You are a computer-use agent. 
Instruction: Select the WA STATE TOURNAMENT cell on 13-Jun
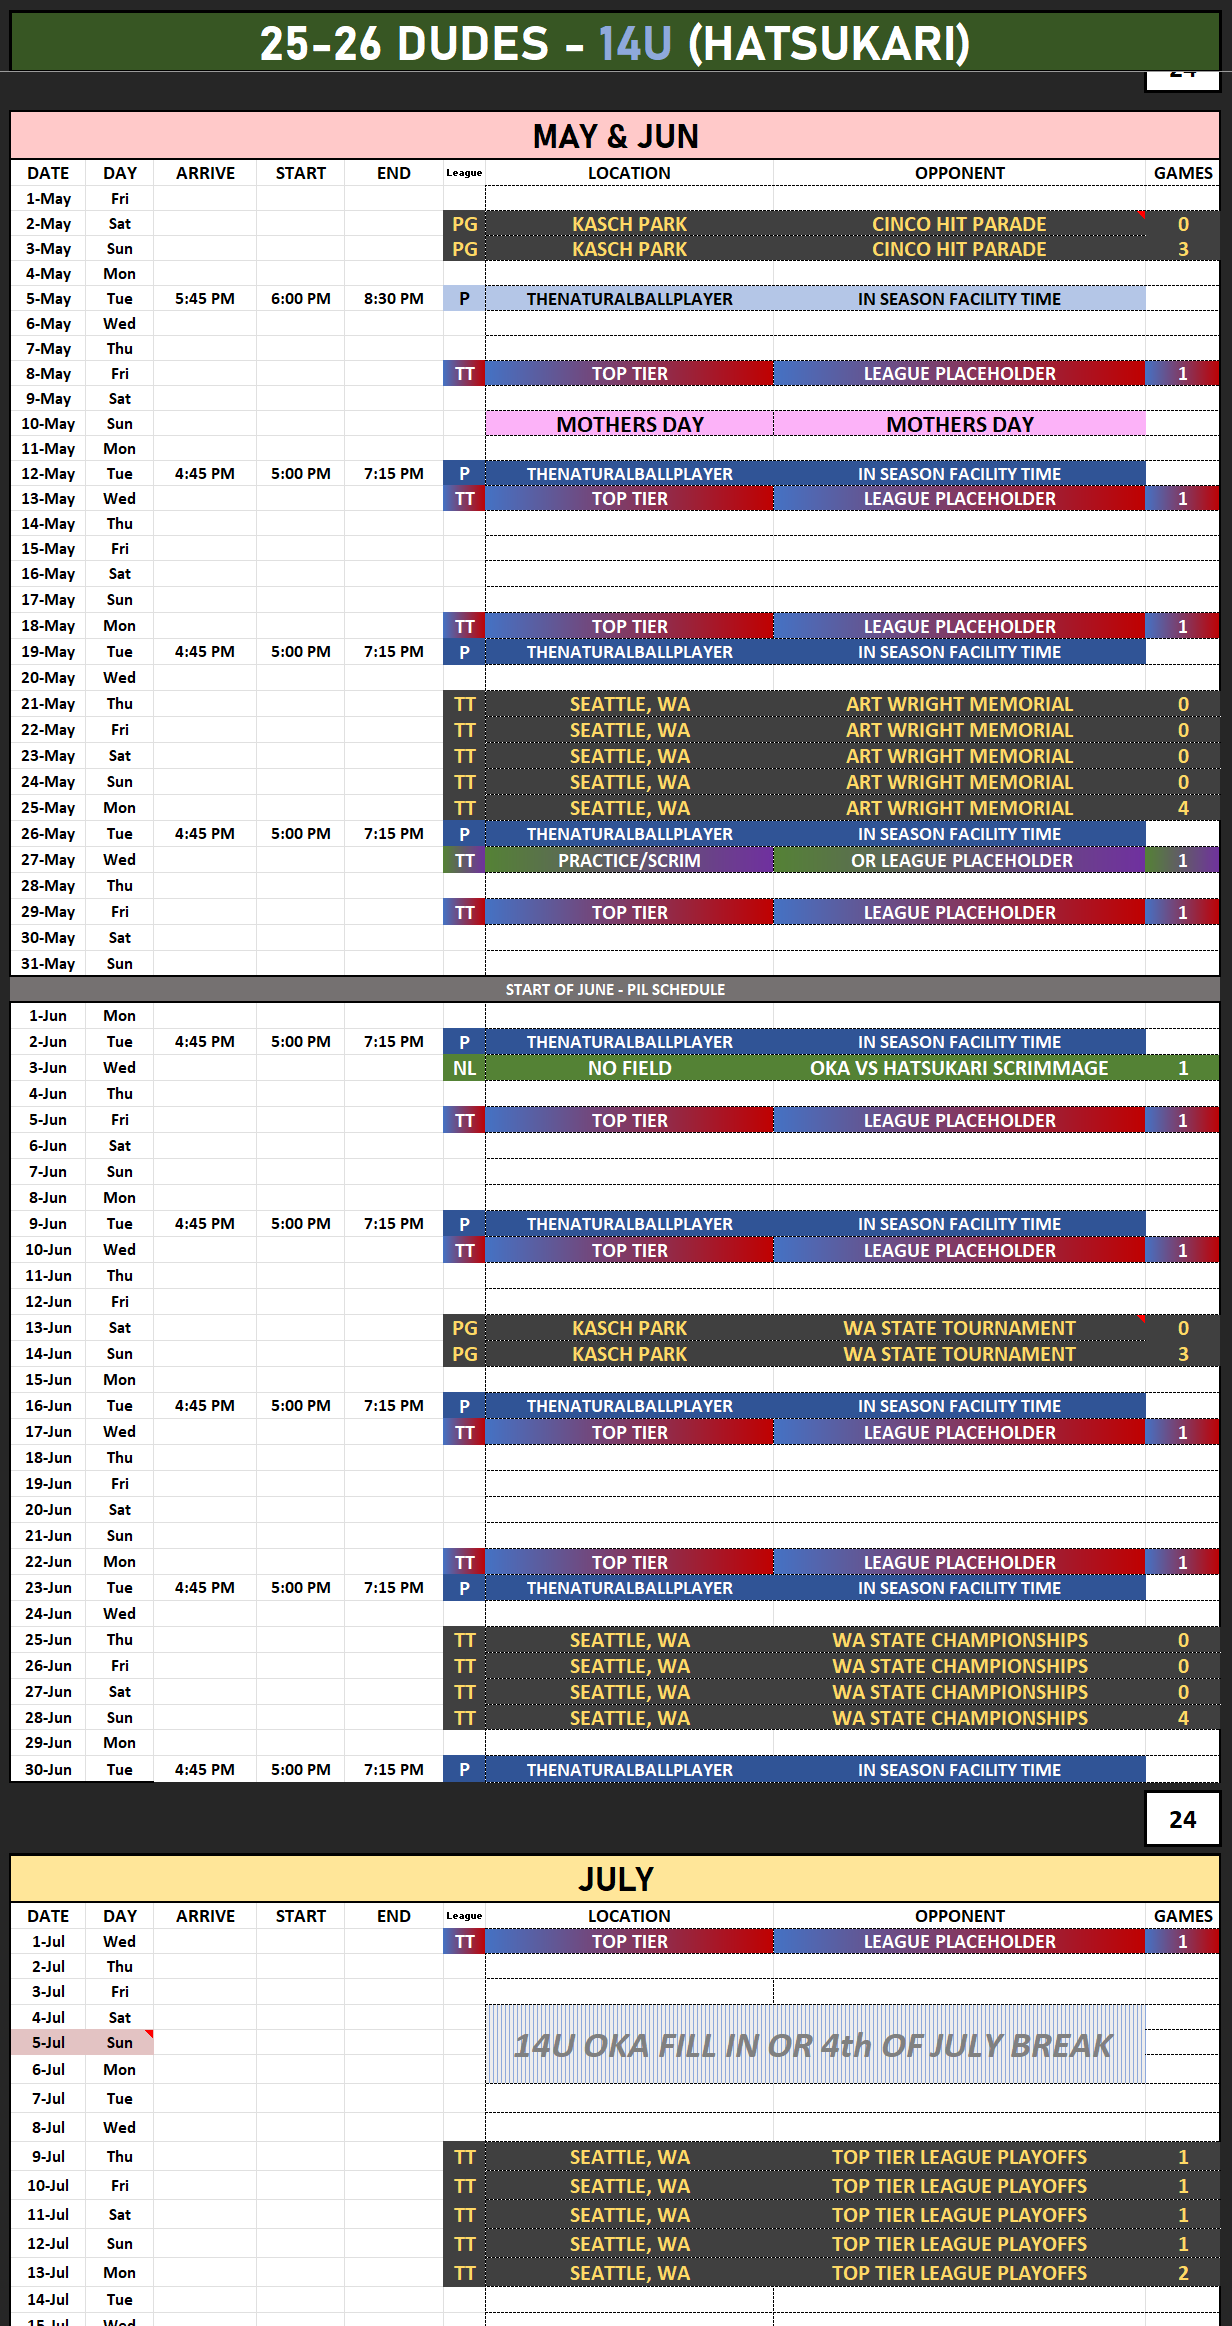(959, 1328)
